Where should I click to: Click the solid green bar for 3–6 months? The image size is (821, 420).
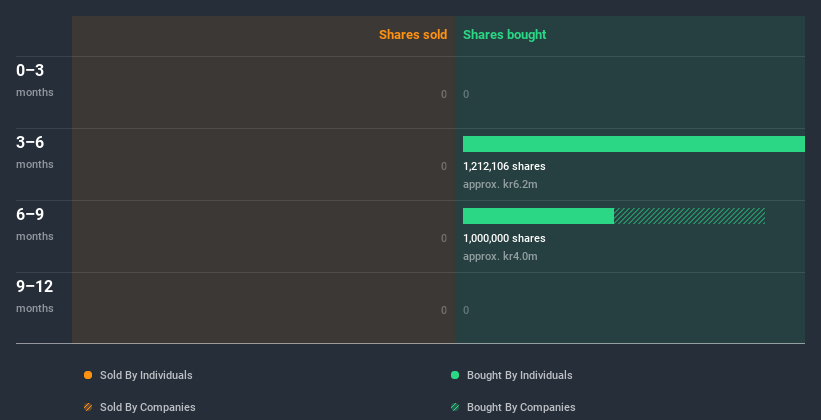(634, 144)
